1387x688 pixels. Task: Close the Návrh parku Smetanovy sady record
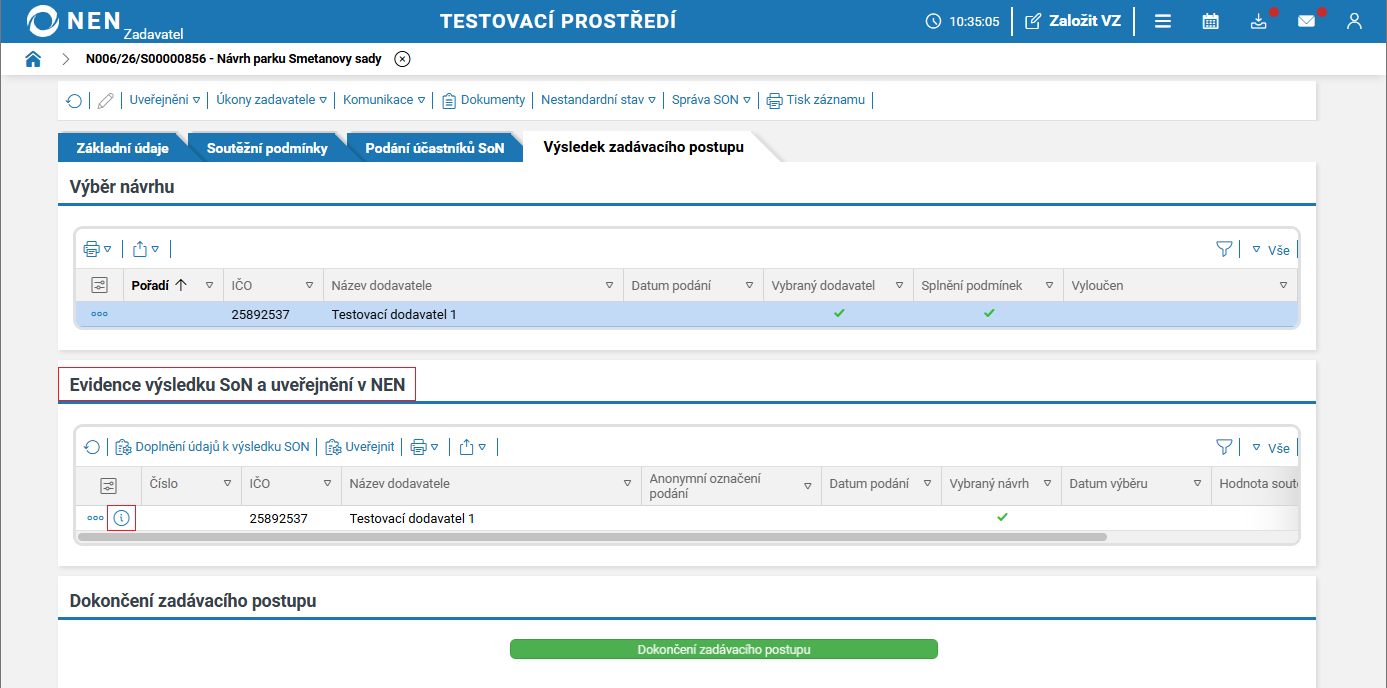tap(402, 59)
